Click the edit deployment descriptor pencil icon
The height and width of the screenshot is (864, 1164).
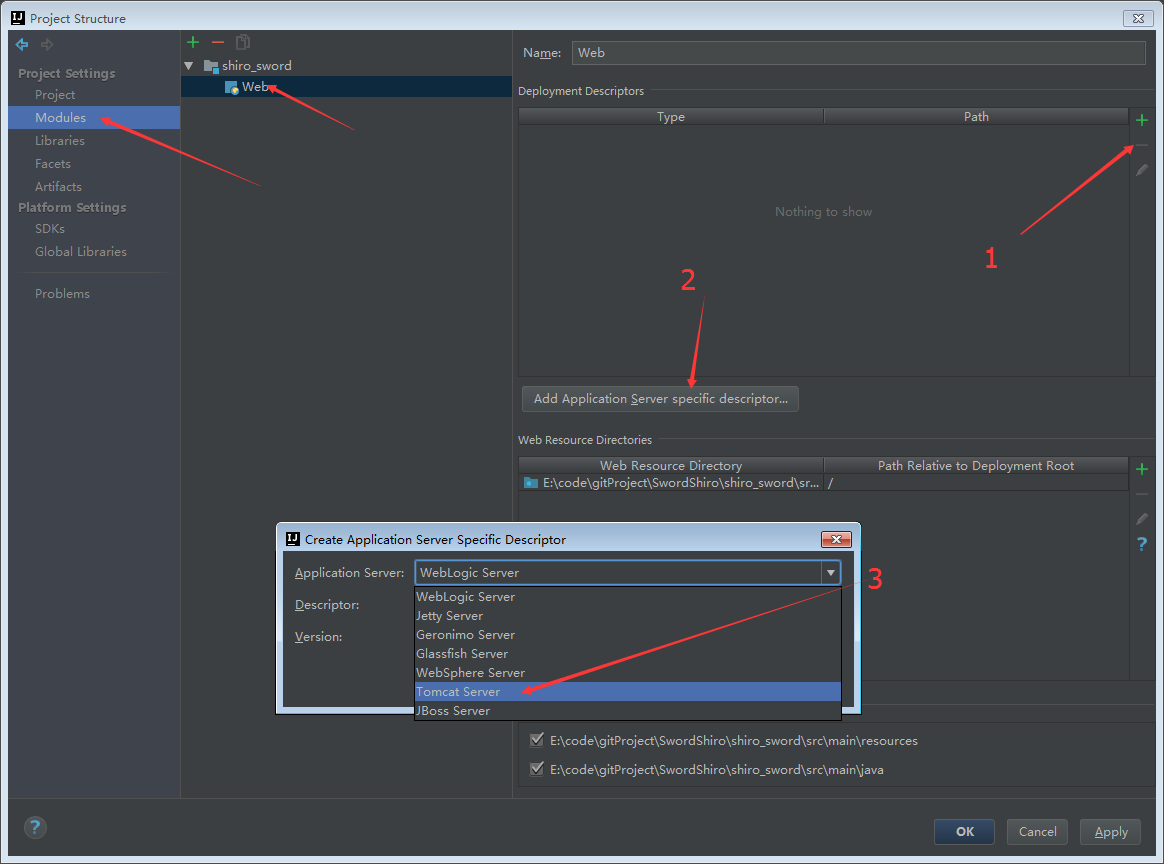[1142, 171]
